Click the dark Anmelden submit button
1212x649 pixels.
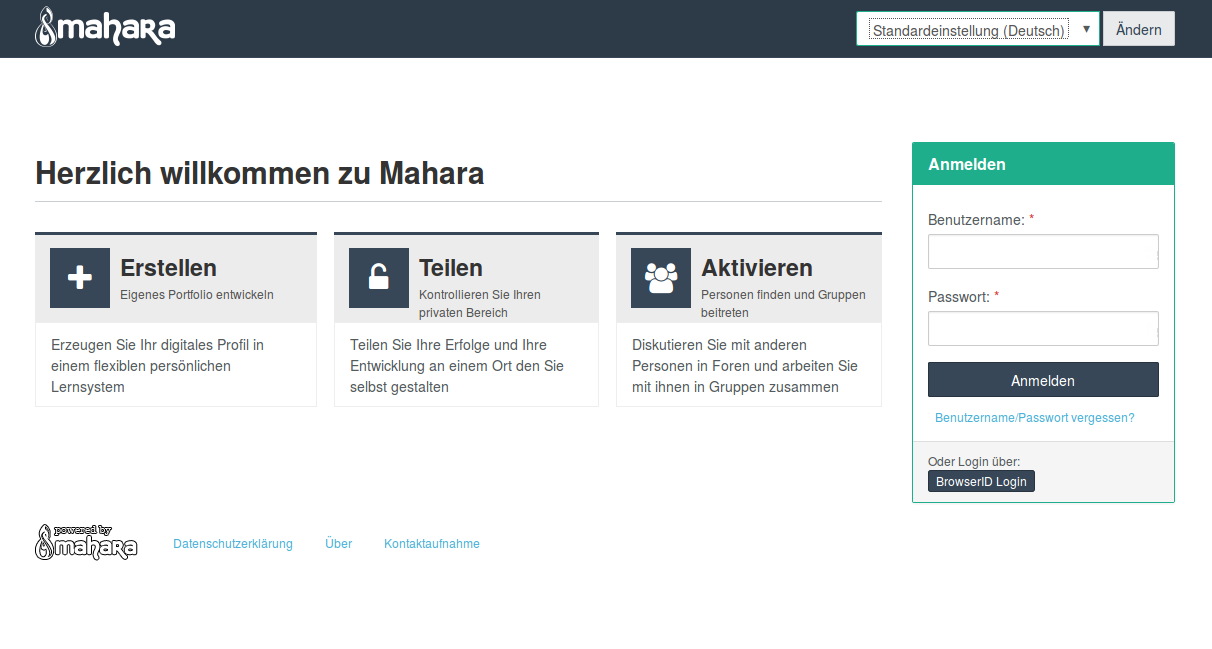pyautogui.click(x=1043, y=380)
